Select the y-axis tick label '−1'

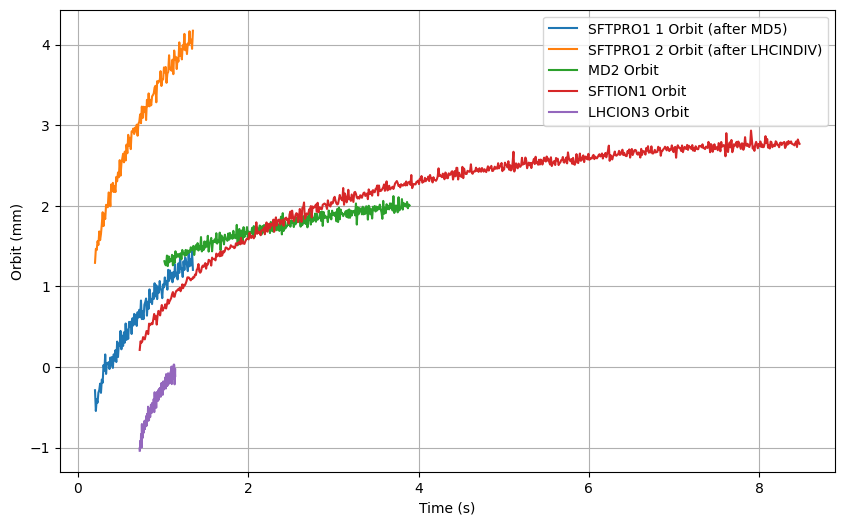click(x=41, y=448)
